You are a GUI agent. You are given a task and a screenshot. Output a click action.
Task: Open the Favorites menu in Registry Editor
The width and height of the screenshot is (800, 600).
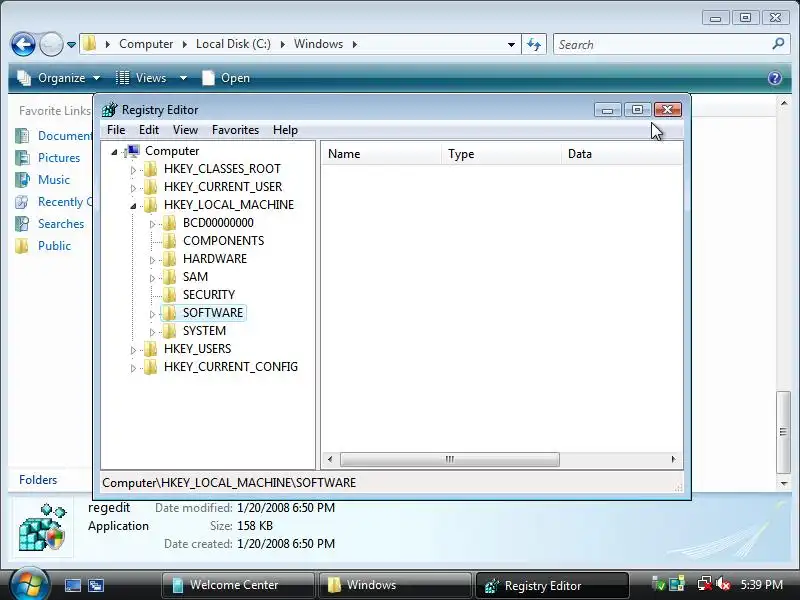(x=235, y=130)
